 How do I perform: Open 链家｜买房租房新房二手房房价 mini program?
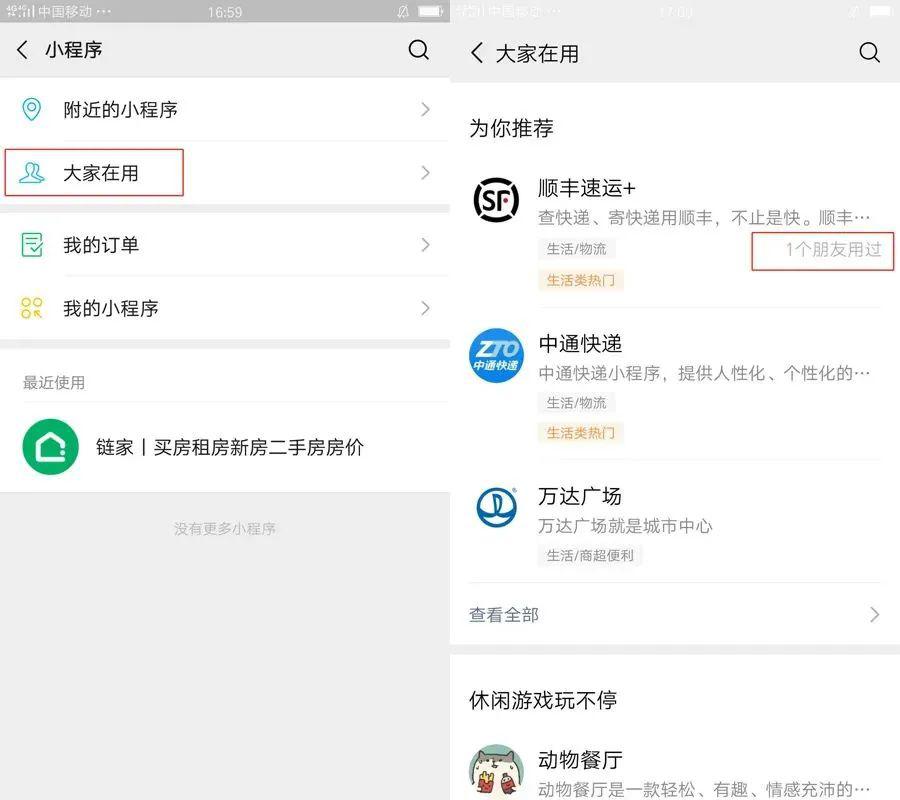pos(225,446)
